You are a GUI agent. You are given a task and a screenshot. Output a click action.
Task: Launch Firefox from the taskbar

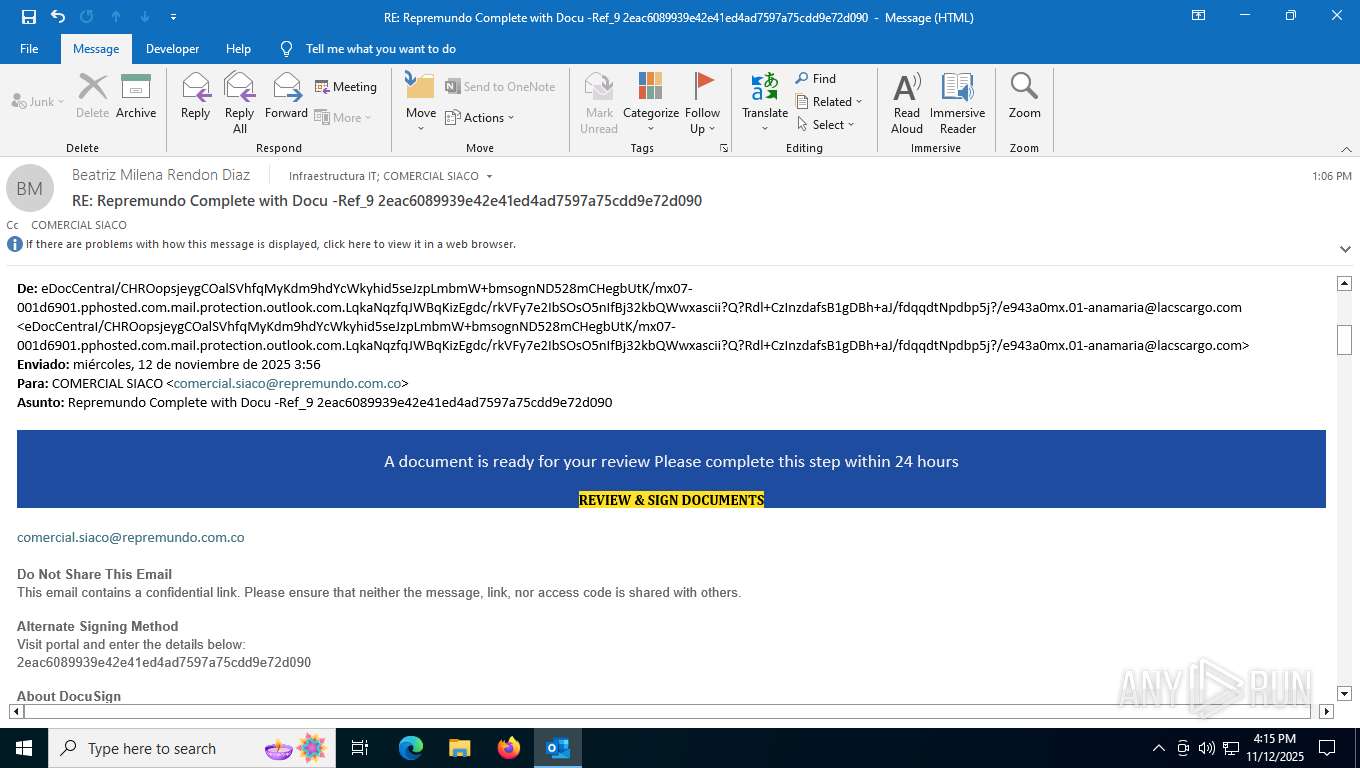509,748
